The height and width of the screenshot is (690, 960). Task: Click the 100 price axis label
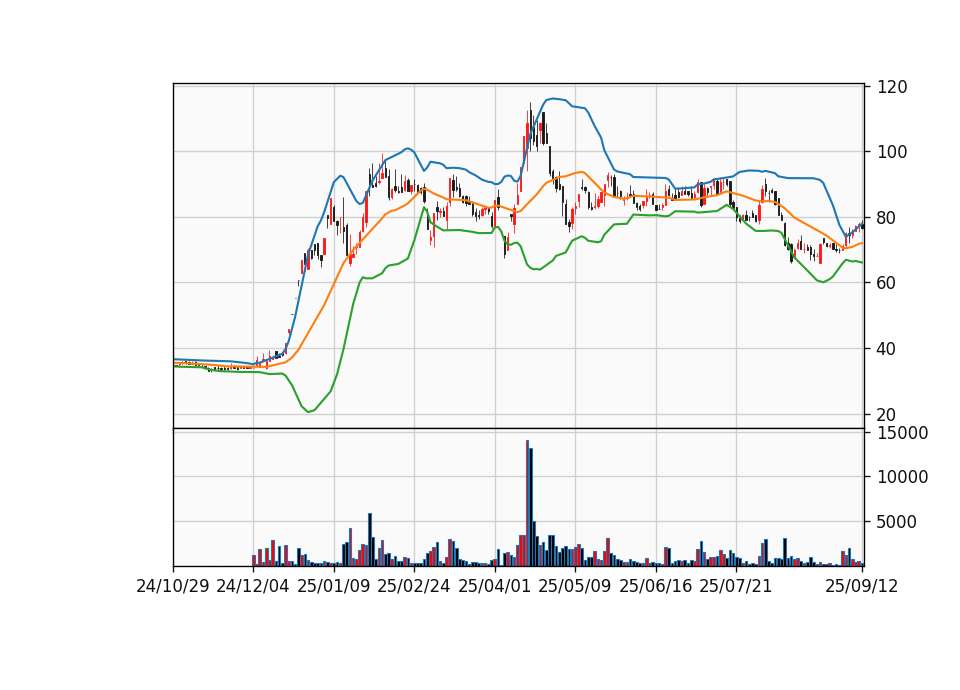click(x=892, y=152)
